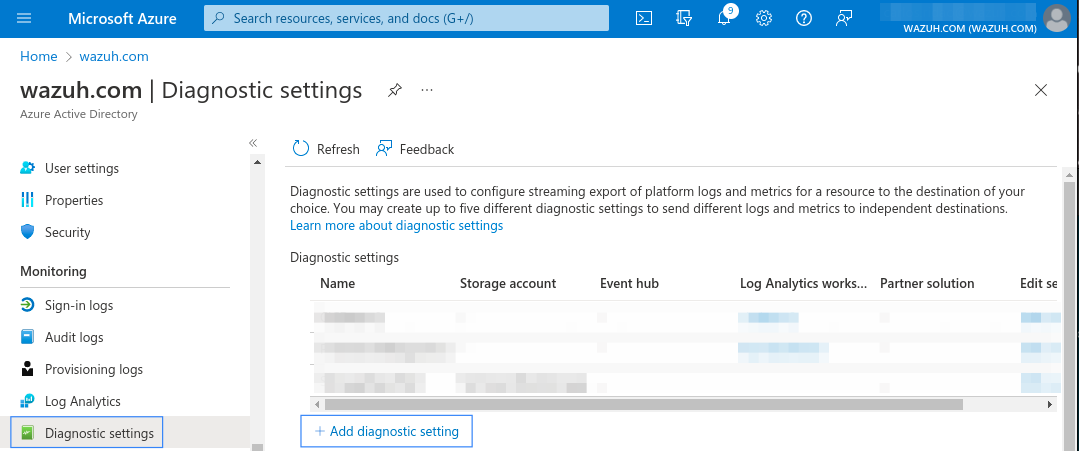Screen dimensions: 1079x451
Task: Open Directories and subscriptions filter icon
Action: 683,19
